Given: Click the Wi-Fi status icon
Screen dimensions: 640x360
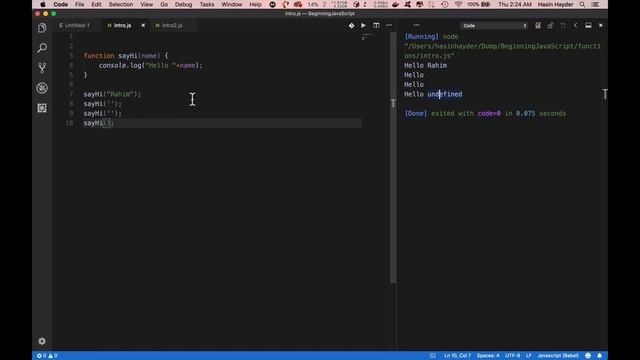Looking at the screenshot, I should (458, 4).
